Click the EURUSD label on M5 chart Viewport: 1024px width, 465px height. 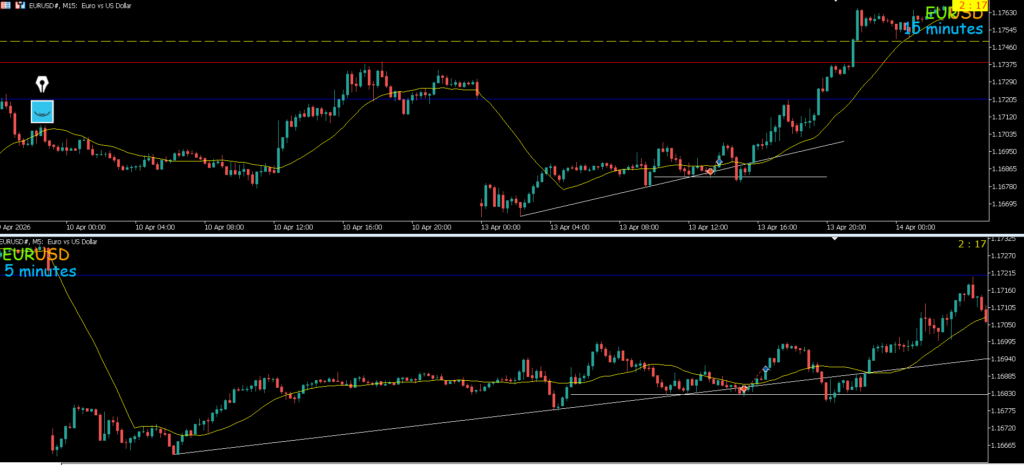[x=35, y=255]
